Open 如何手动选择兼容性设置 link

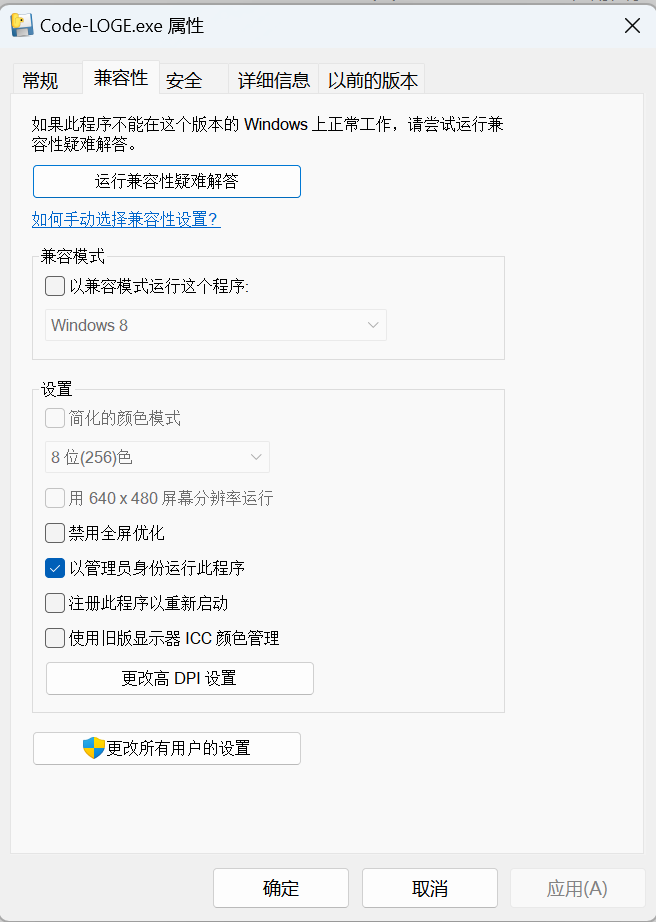(x=126, y=219)
